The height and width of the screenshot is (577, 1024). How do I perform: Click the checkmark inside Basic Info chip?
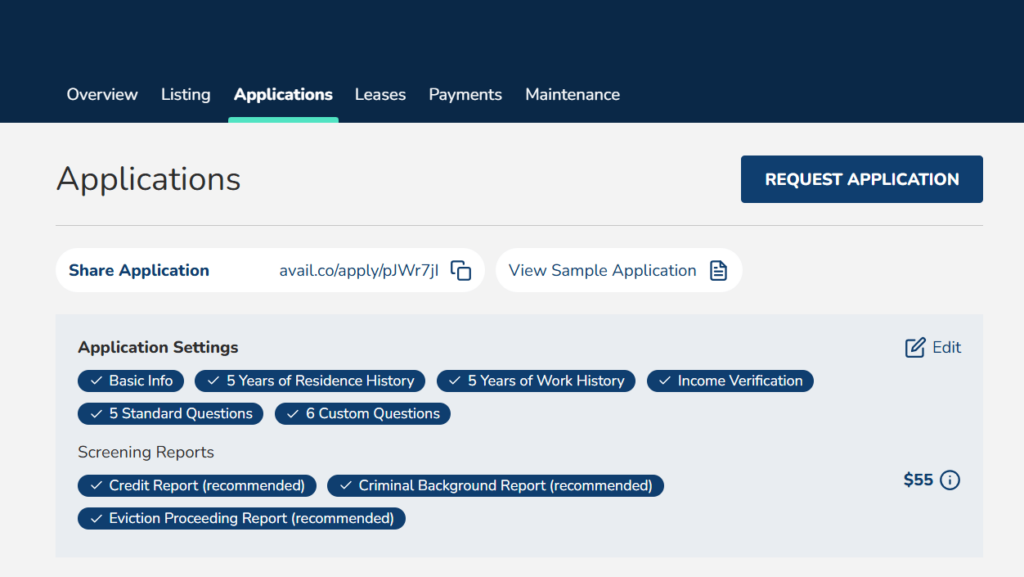pos(94,380)
